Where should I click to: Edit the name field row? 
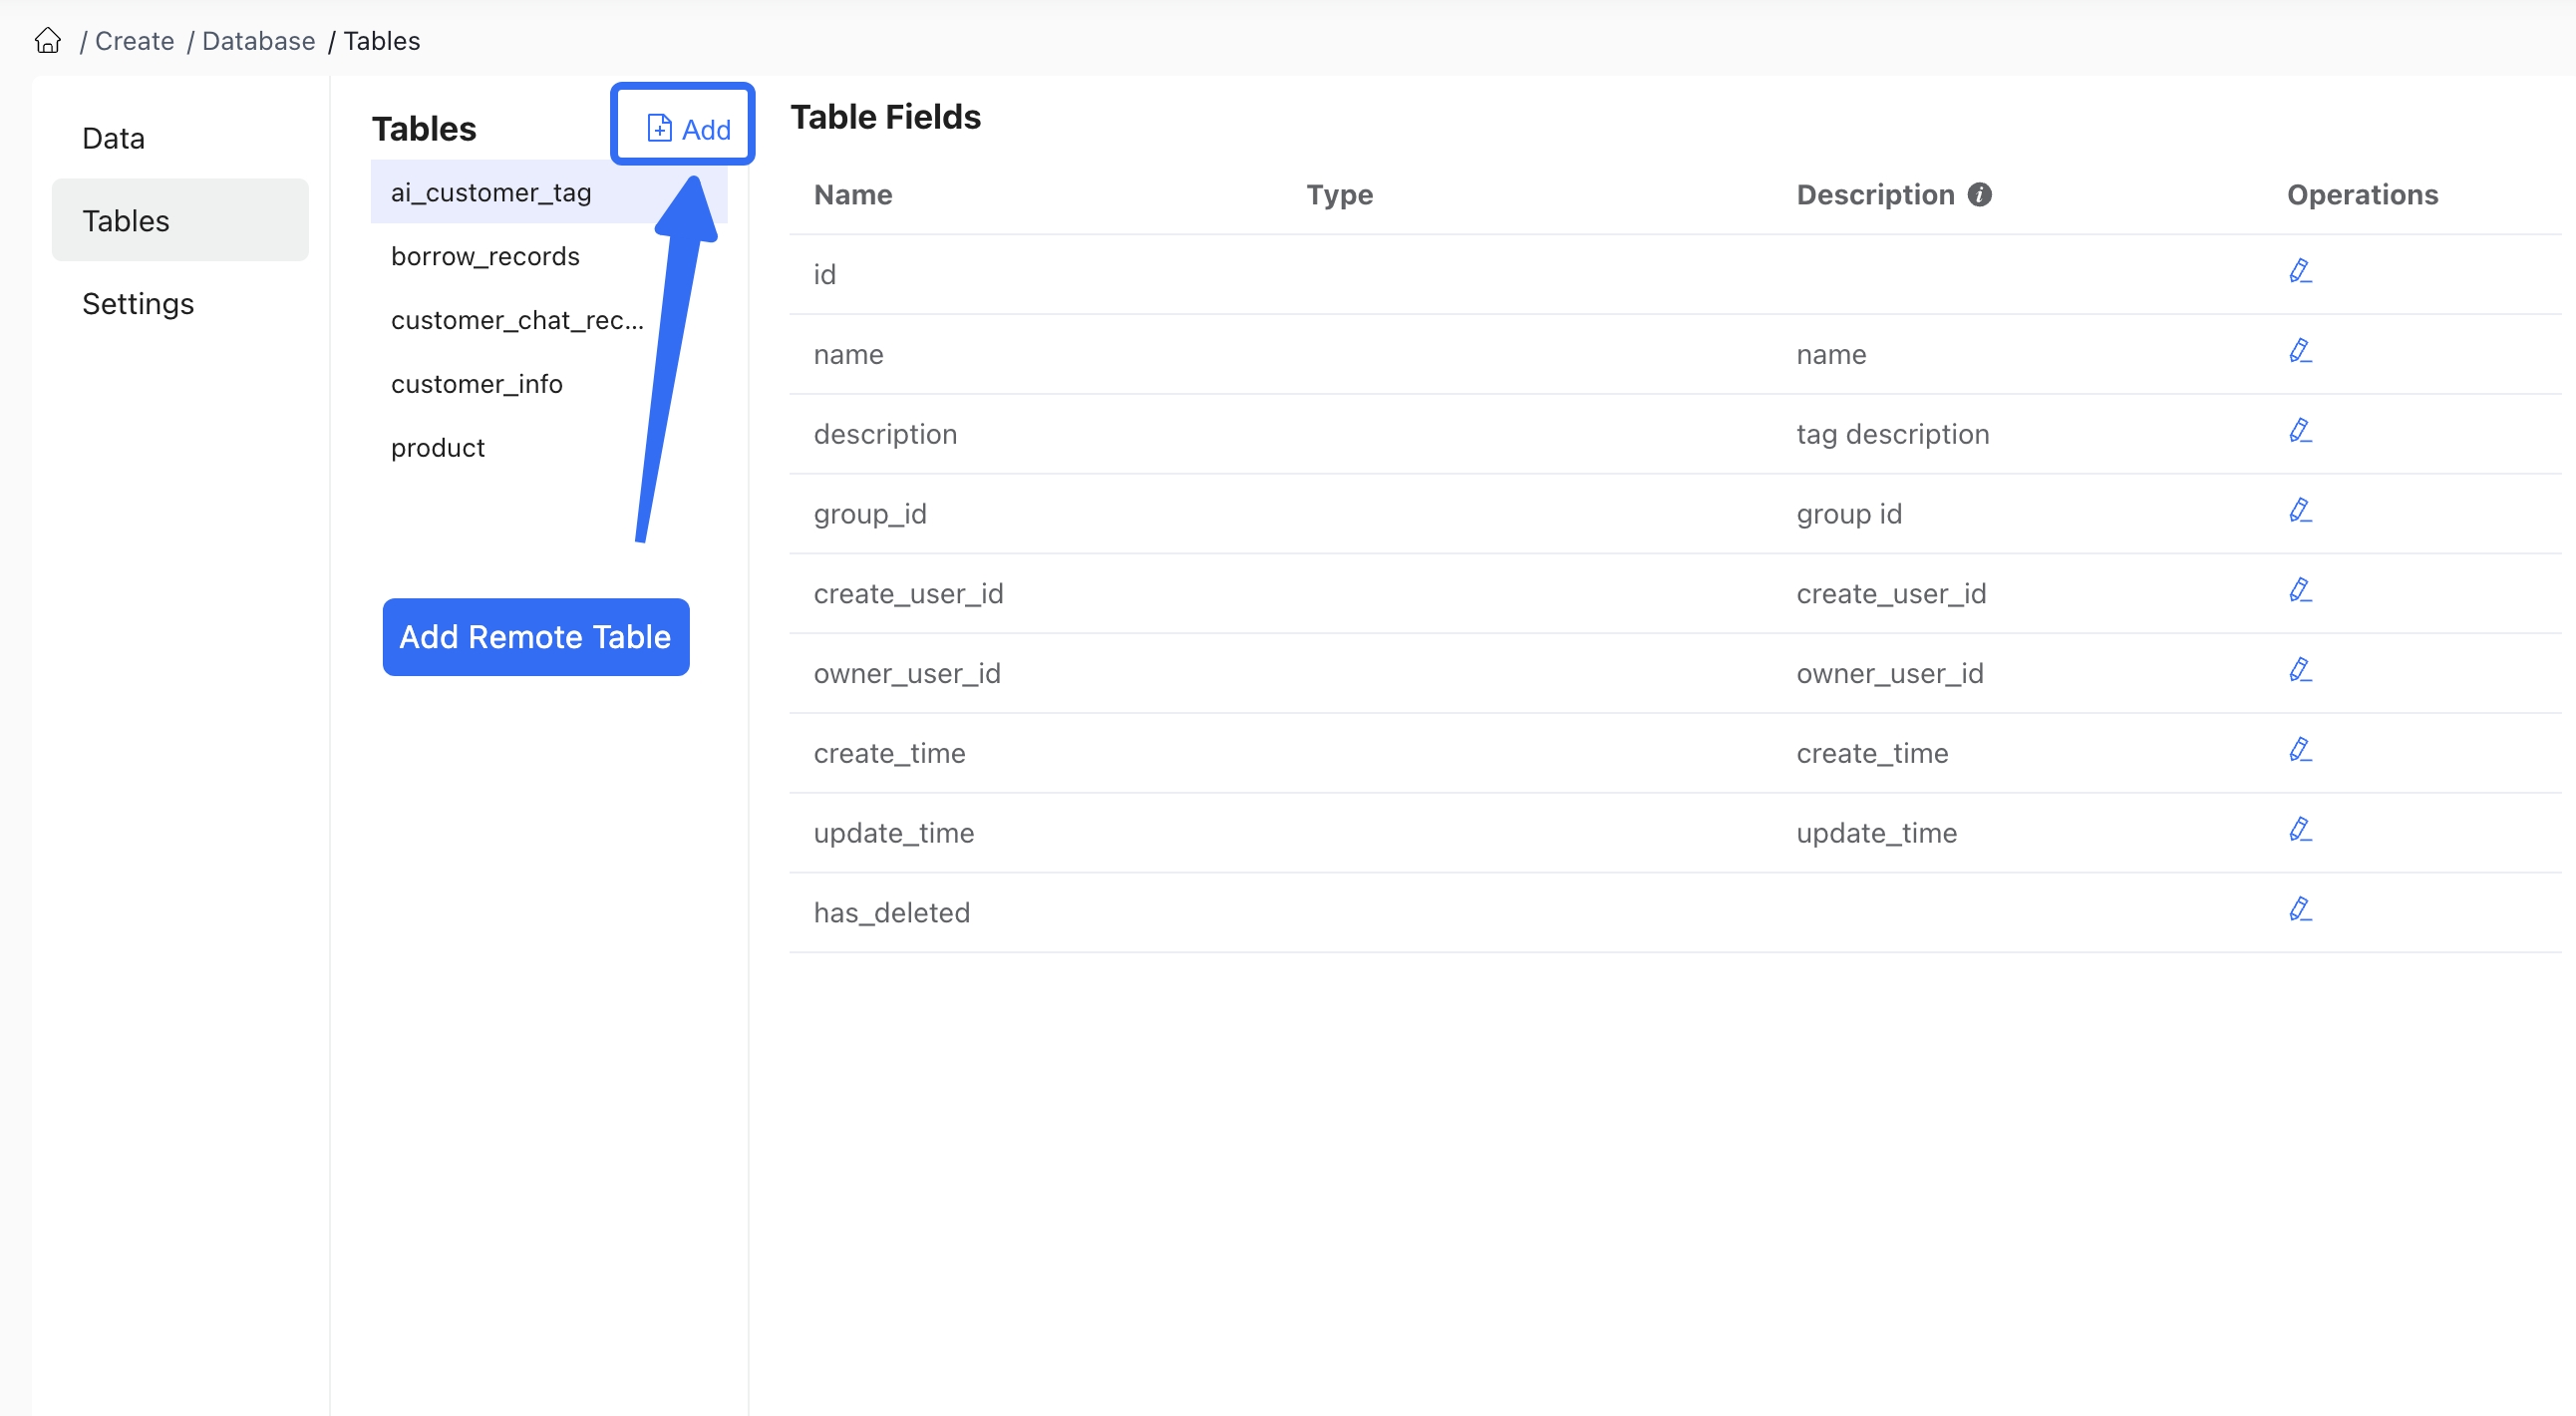pos(2300,351)
